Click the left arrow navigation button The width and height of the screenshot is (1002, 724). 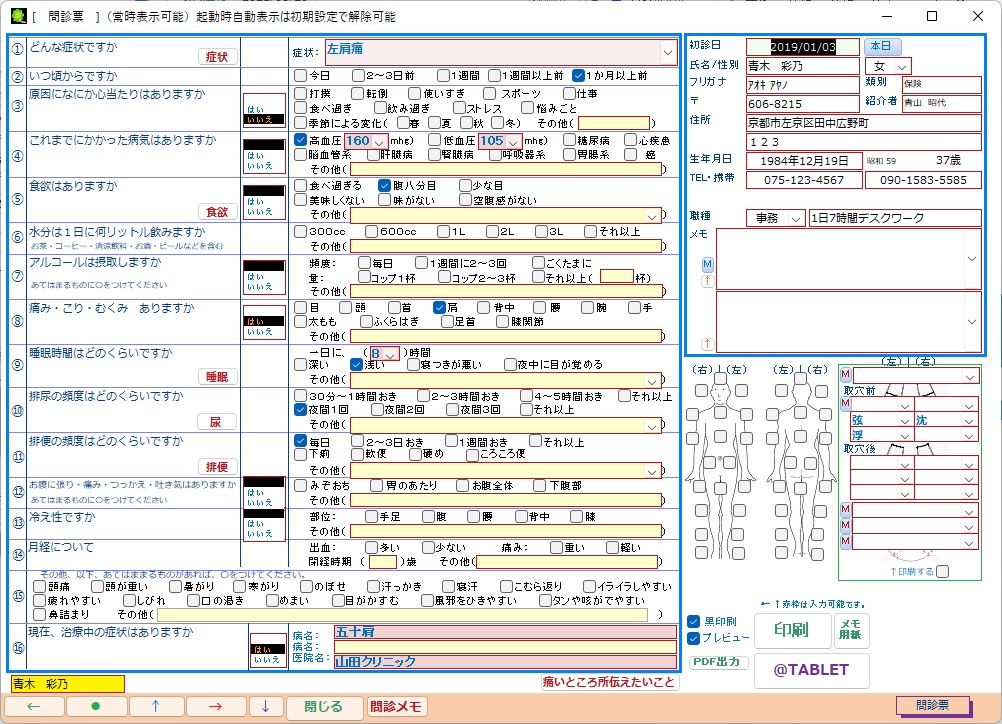click(x=34, y=706)
